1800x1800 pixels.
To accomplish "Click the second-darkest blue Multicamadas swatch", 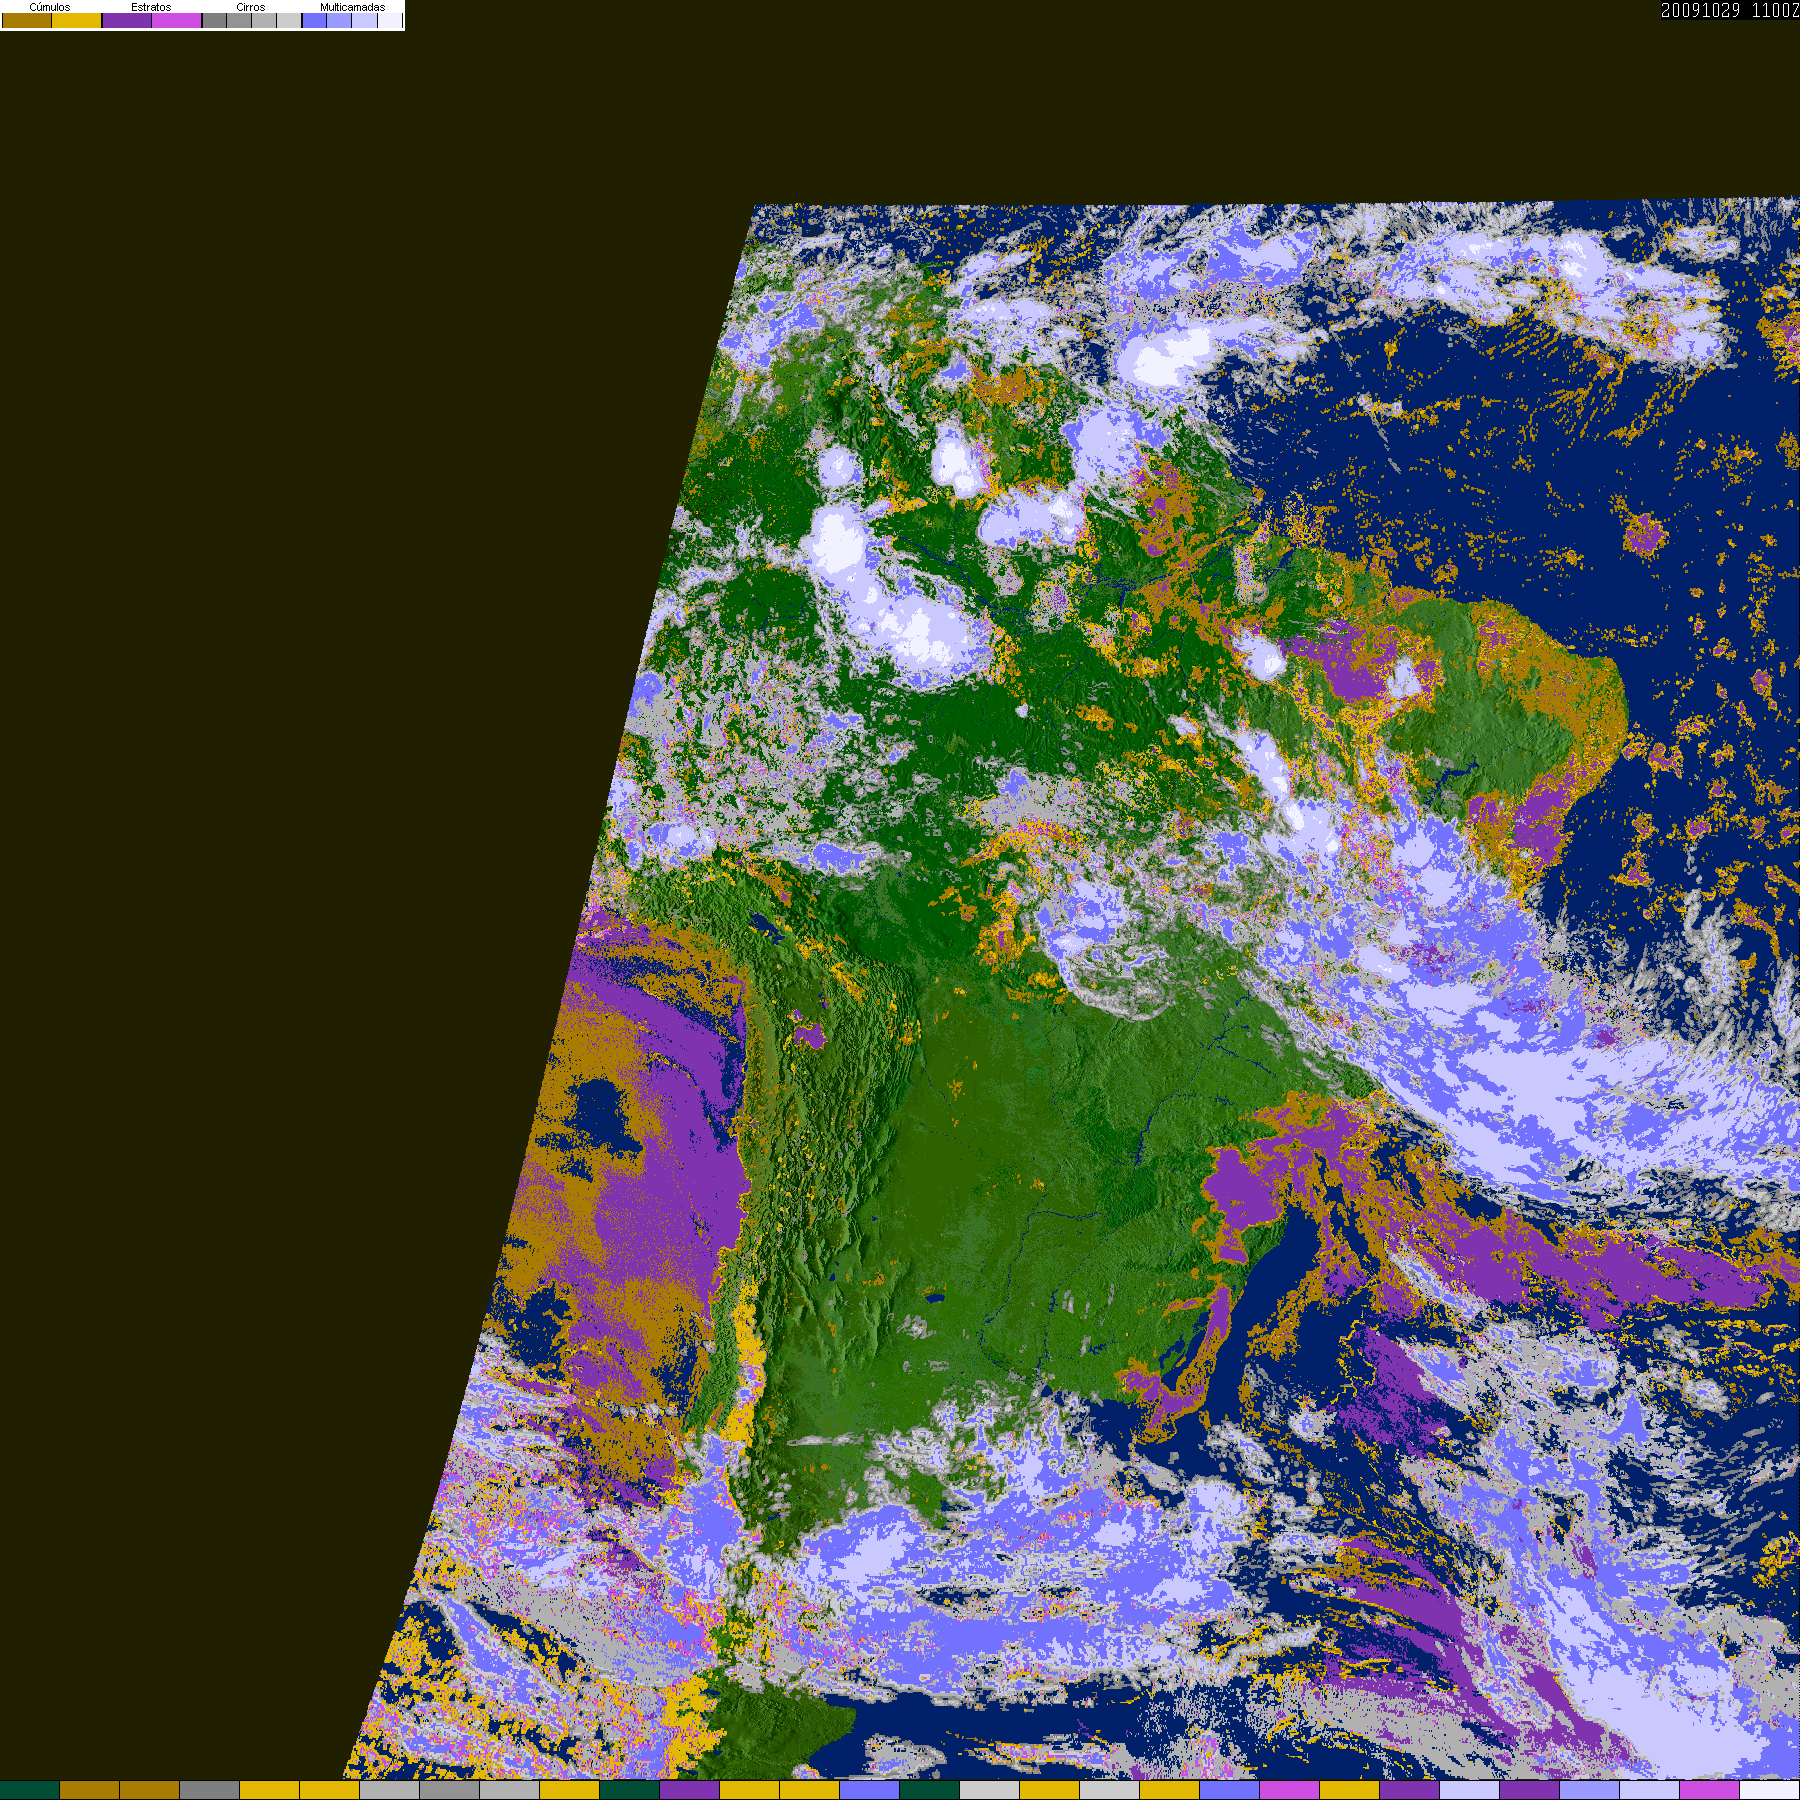I will coord(339,20).
